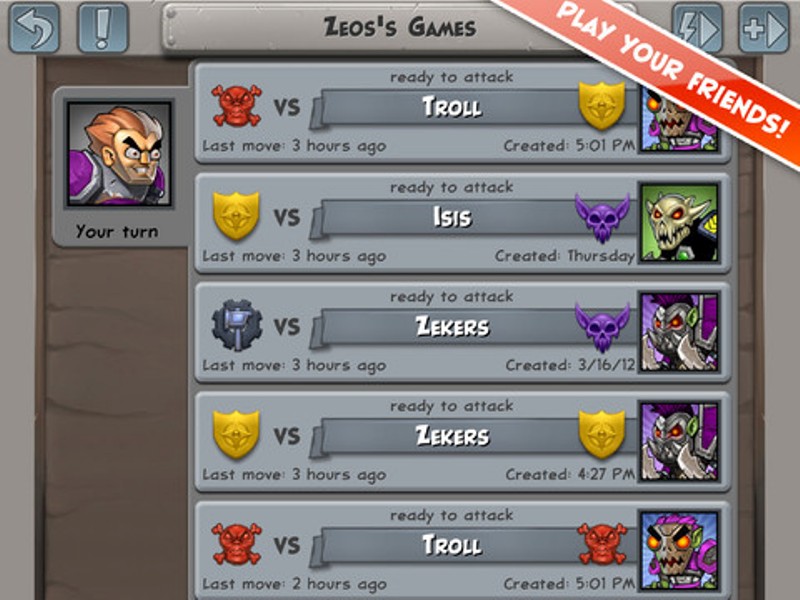Click the gold shield icon left of Isis
This screenshot has height=600, width=800.
[236, 216]
